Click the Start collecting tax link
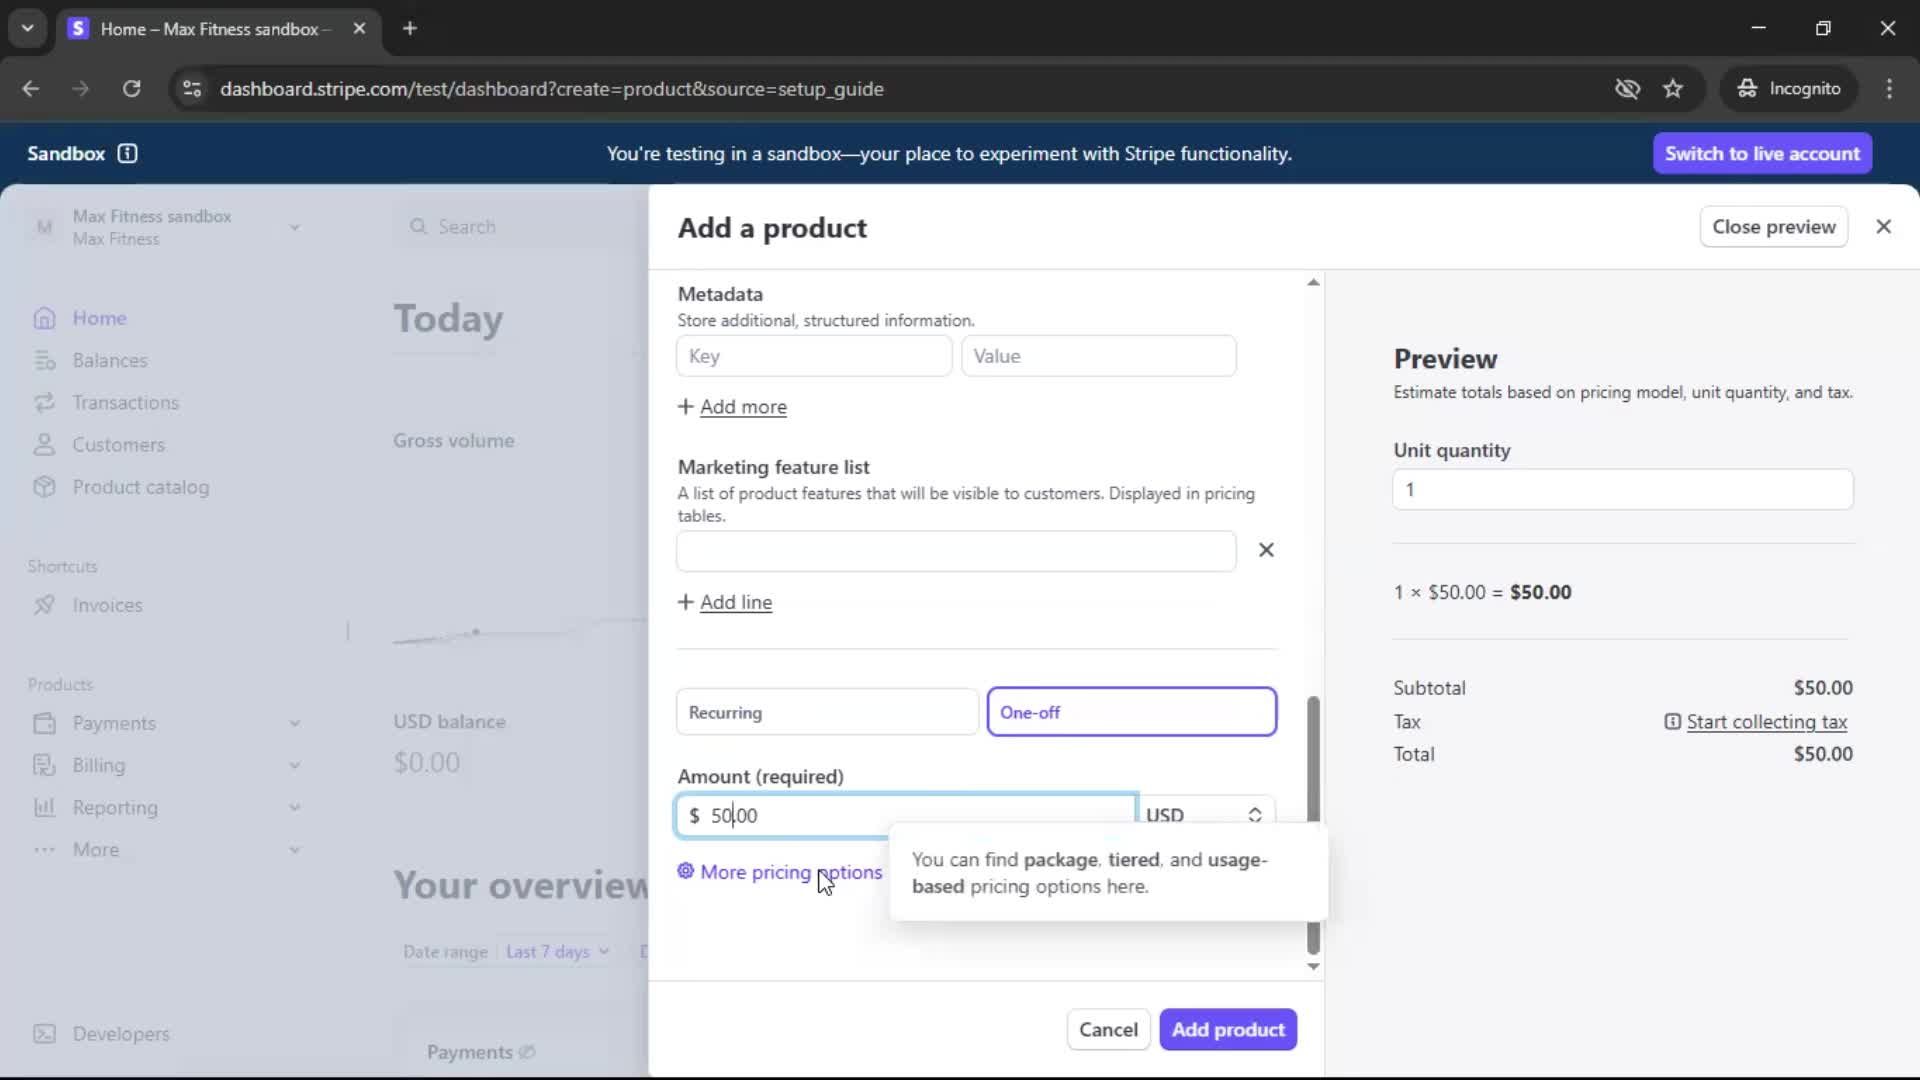 (x=1766, y=722)
